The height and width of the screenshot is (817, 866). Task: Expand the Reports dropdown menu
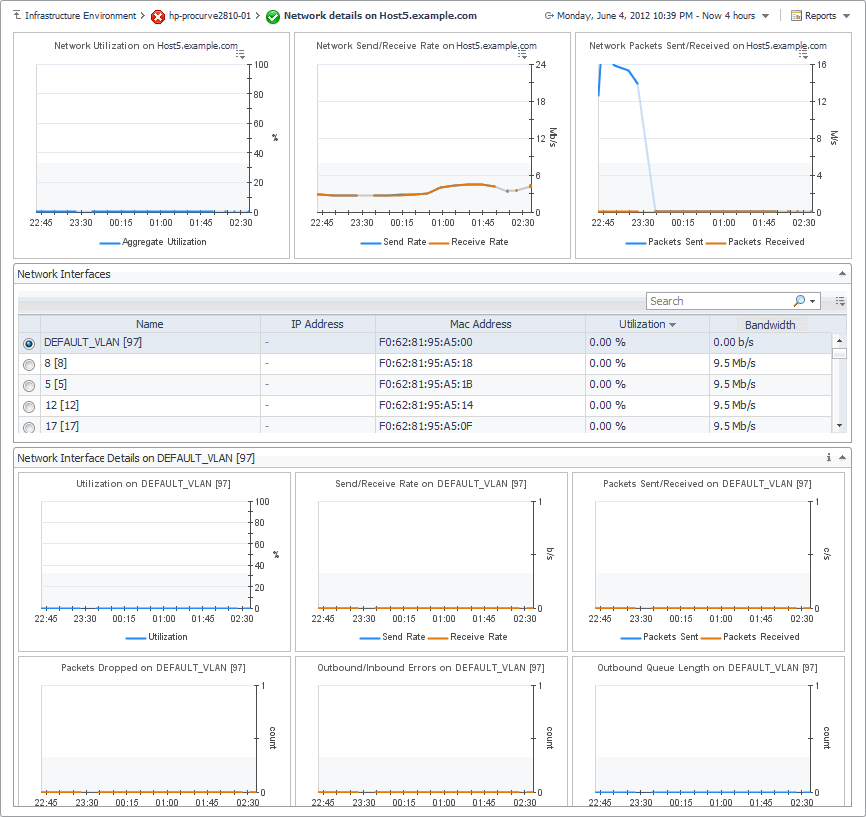coord(846,16)
